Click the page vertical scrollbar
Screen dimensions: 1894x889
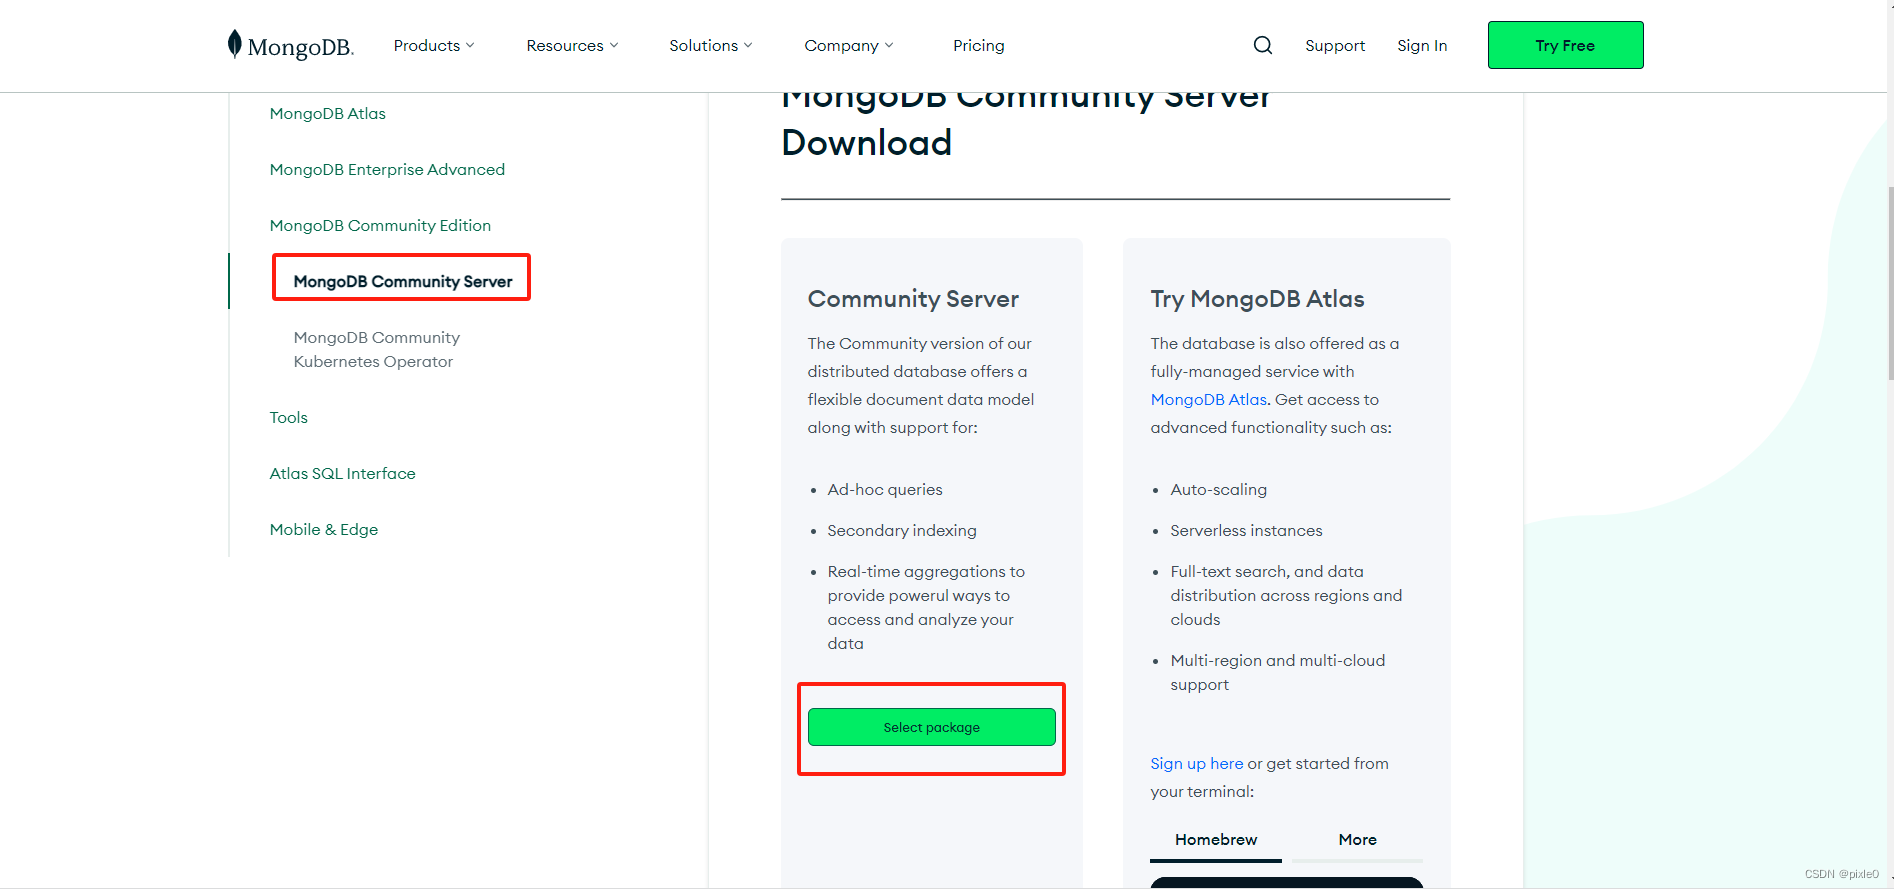tap(1889, 283)
